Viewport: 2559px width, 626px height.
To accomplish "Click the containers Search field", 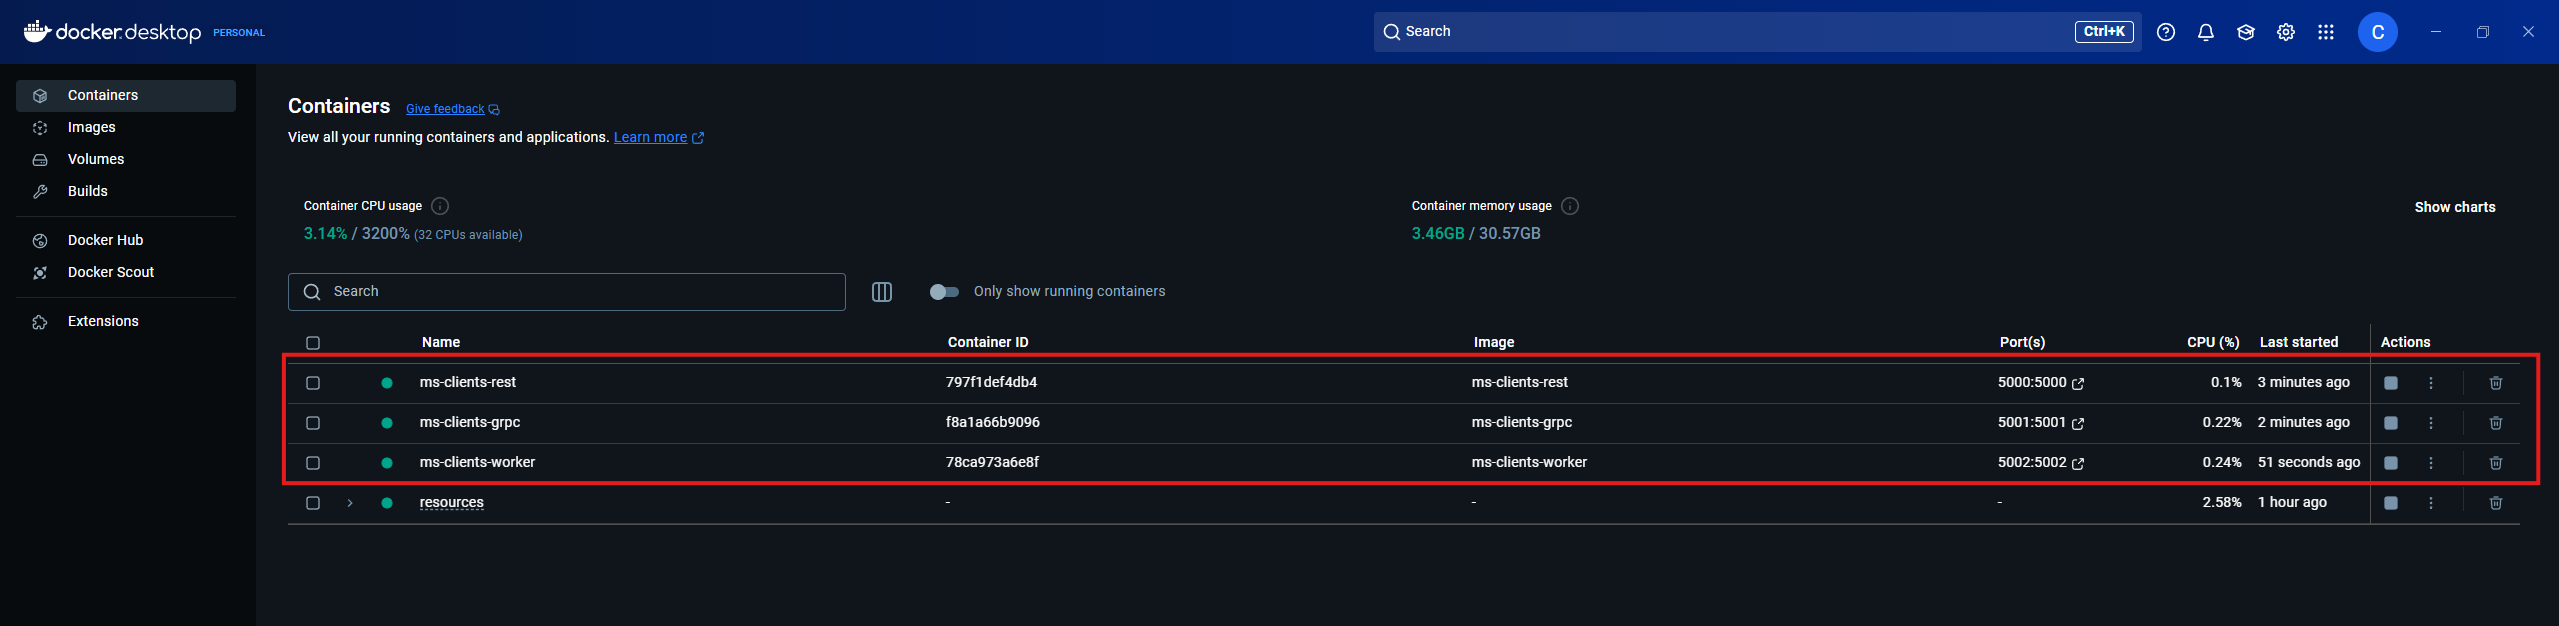I will click(567, 292).
